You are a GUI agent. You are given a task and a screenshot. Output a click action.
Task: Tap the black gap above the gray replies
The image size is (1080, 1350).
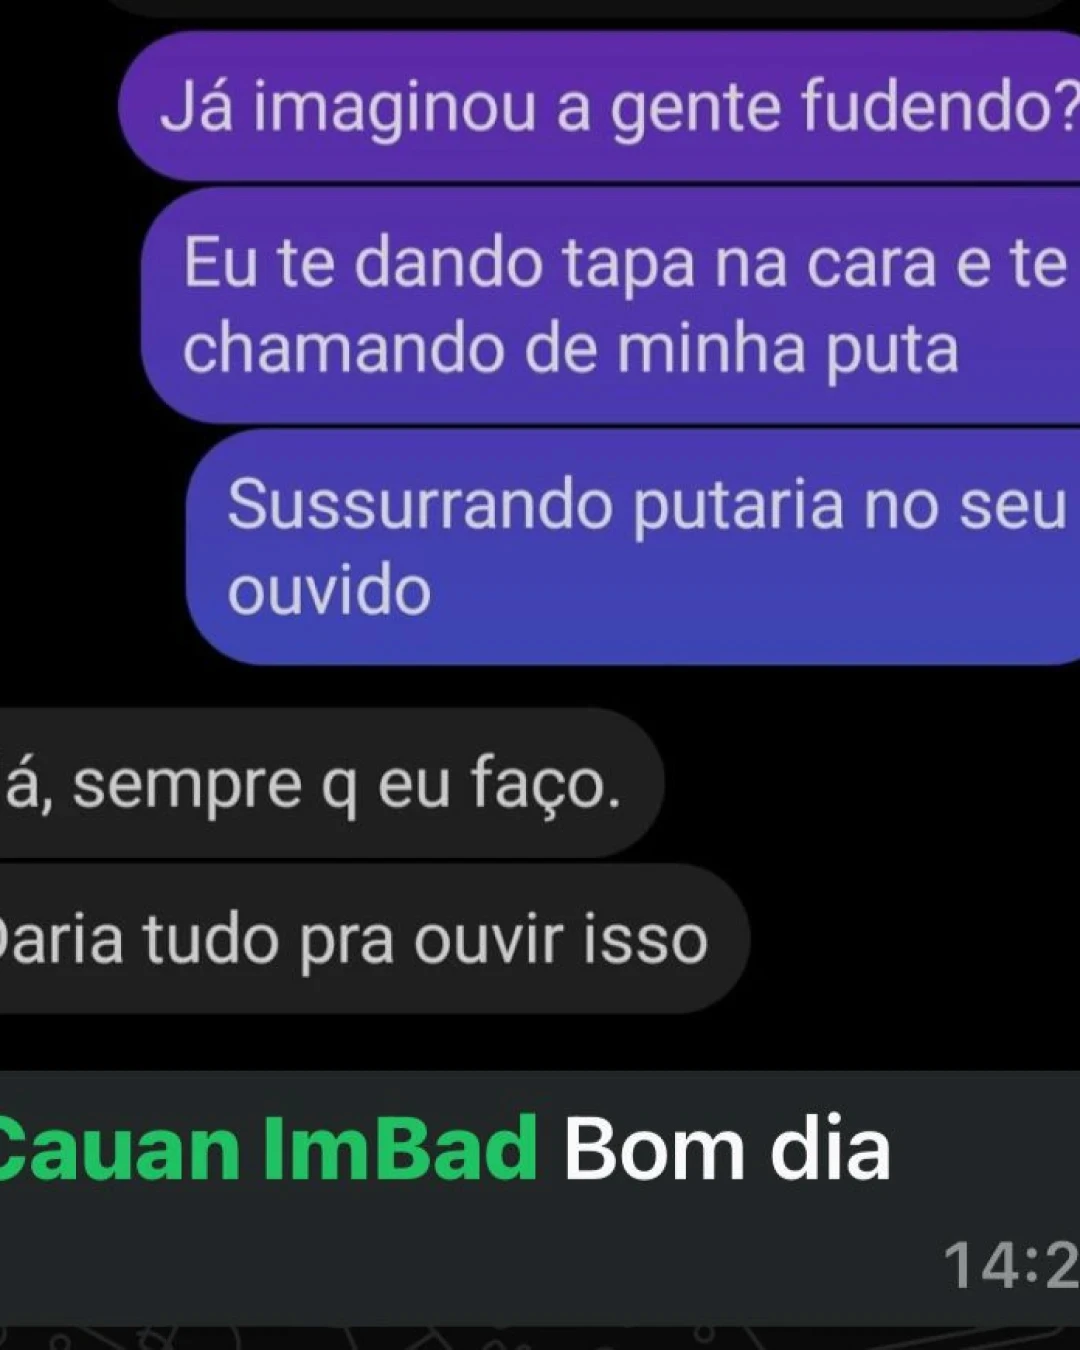tap(540, 686)
